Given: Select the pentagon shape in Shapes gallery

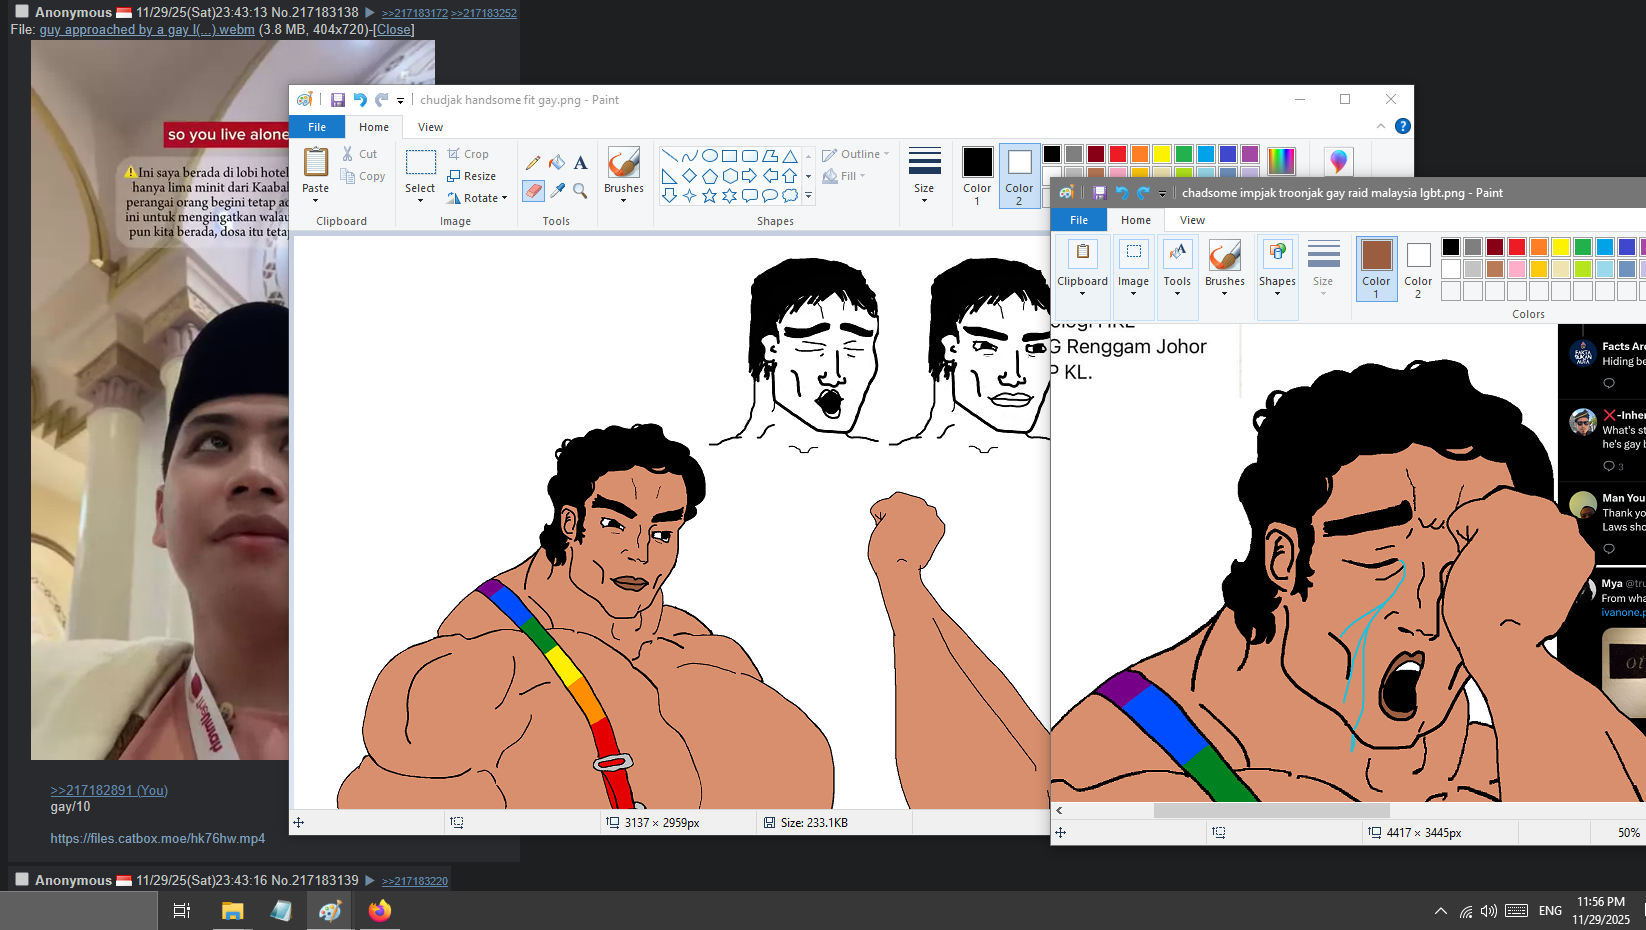Looking at the screenshot, I should (x=709, y=176).
